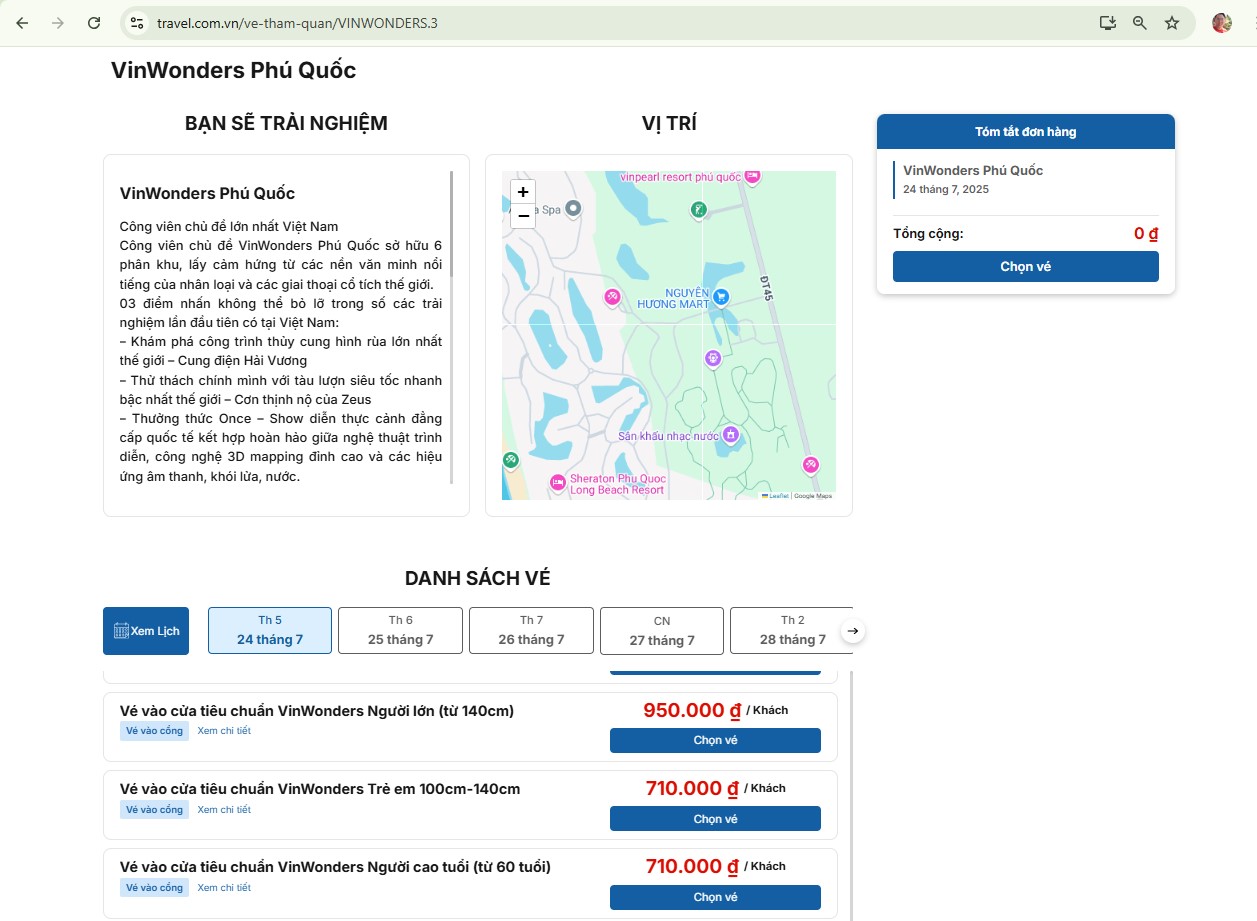
Task: Click the DANH SÁCH VÉ heading
Action: tap(477, 579)
